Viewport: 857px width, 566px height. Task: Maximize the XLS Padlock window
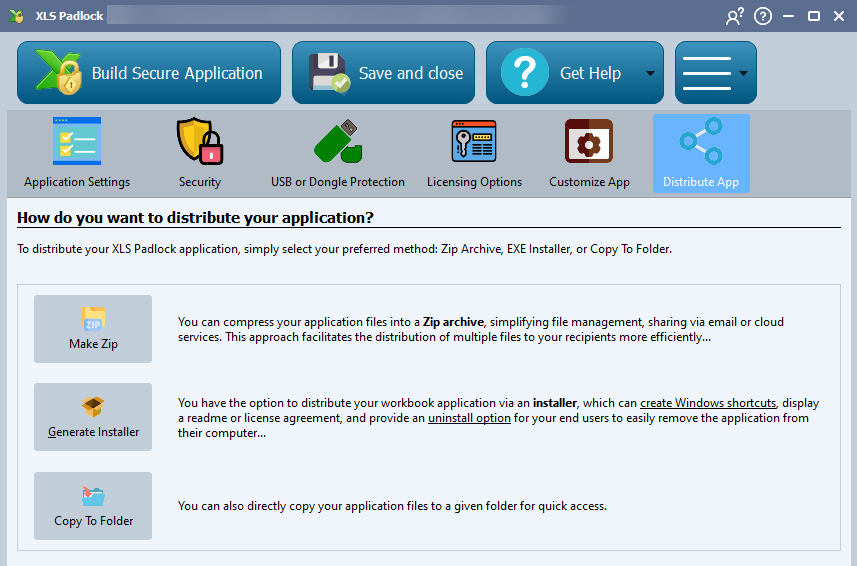[x=814, y=16]
